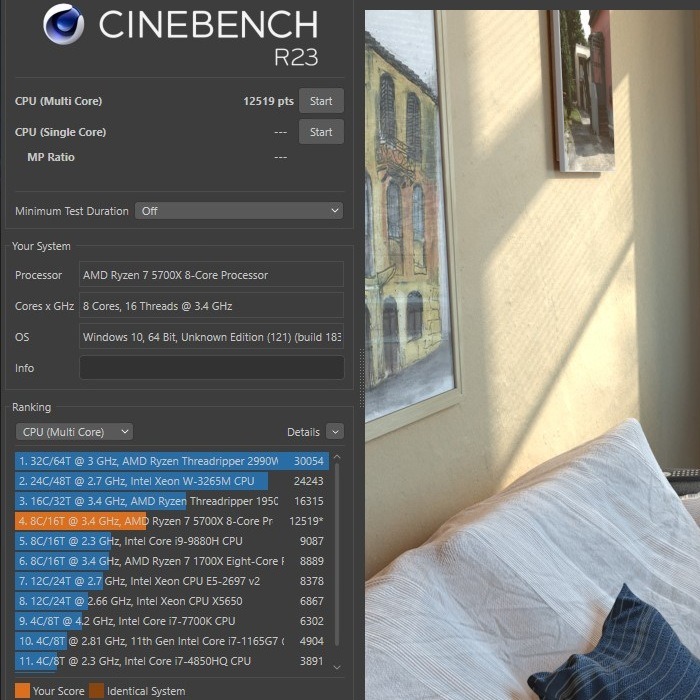Screen dimensions: 700x700
Task: Select the Threadripper 1950 ranking row
Action: click(x=172, y=501)
